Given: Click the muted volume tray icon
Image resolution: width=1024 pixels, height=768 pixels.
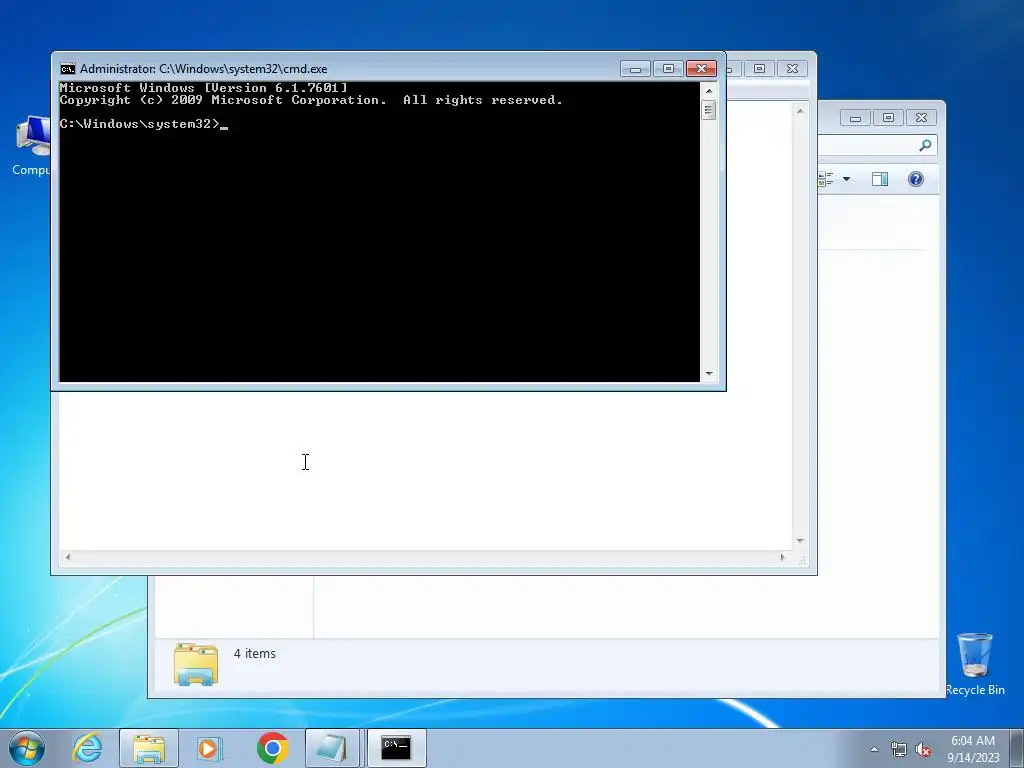Looking at the screenshot, I should point(923,749).
